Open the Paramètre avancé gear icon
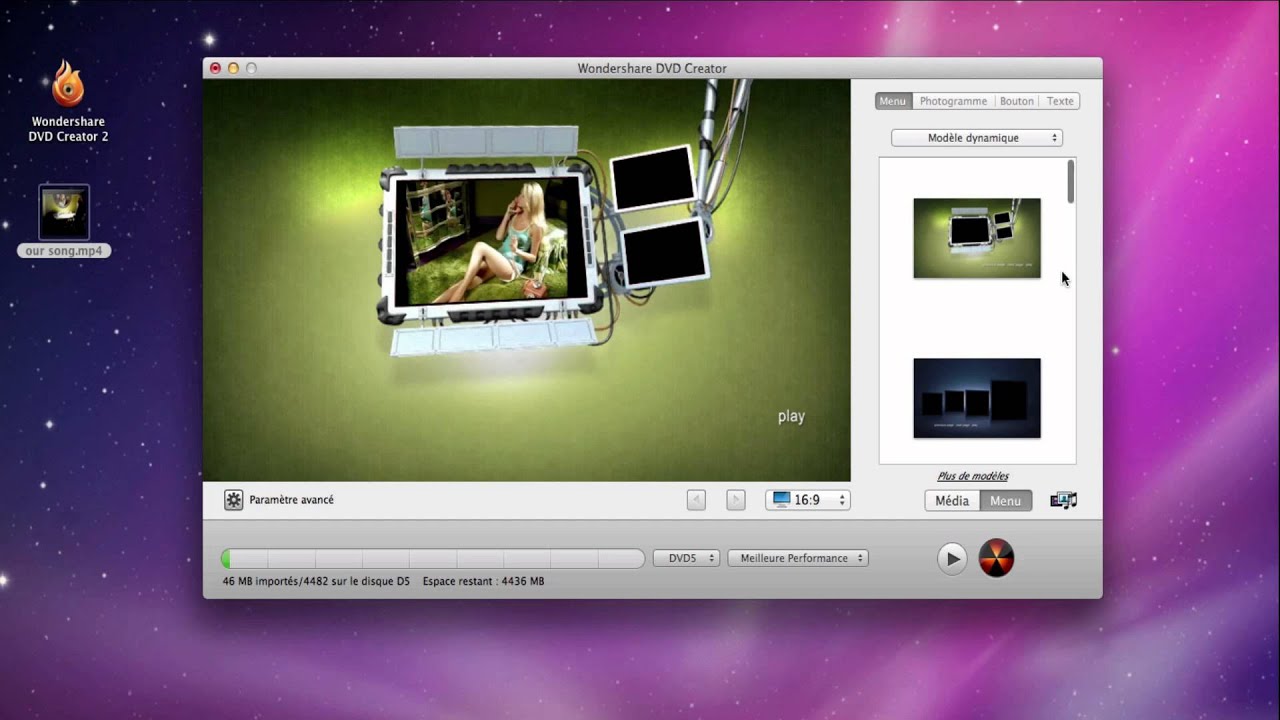This screenshot has width=1280, height=720. coord(233,500)
